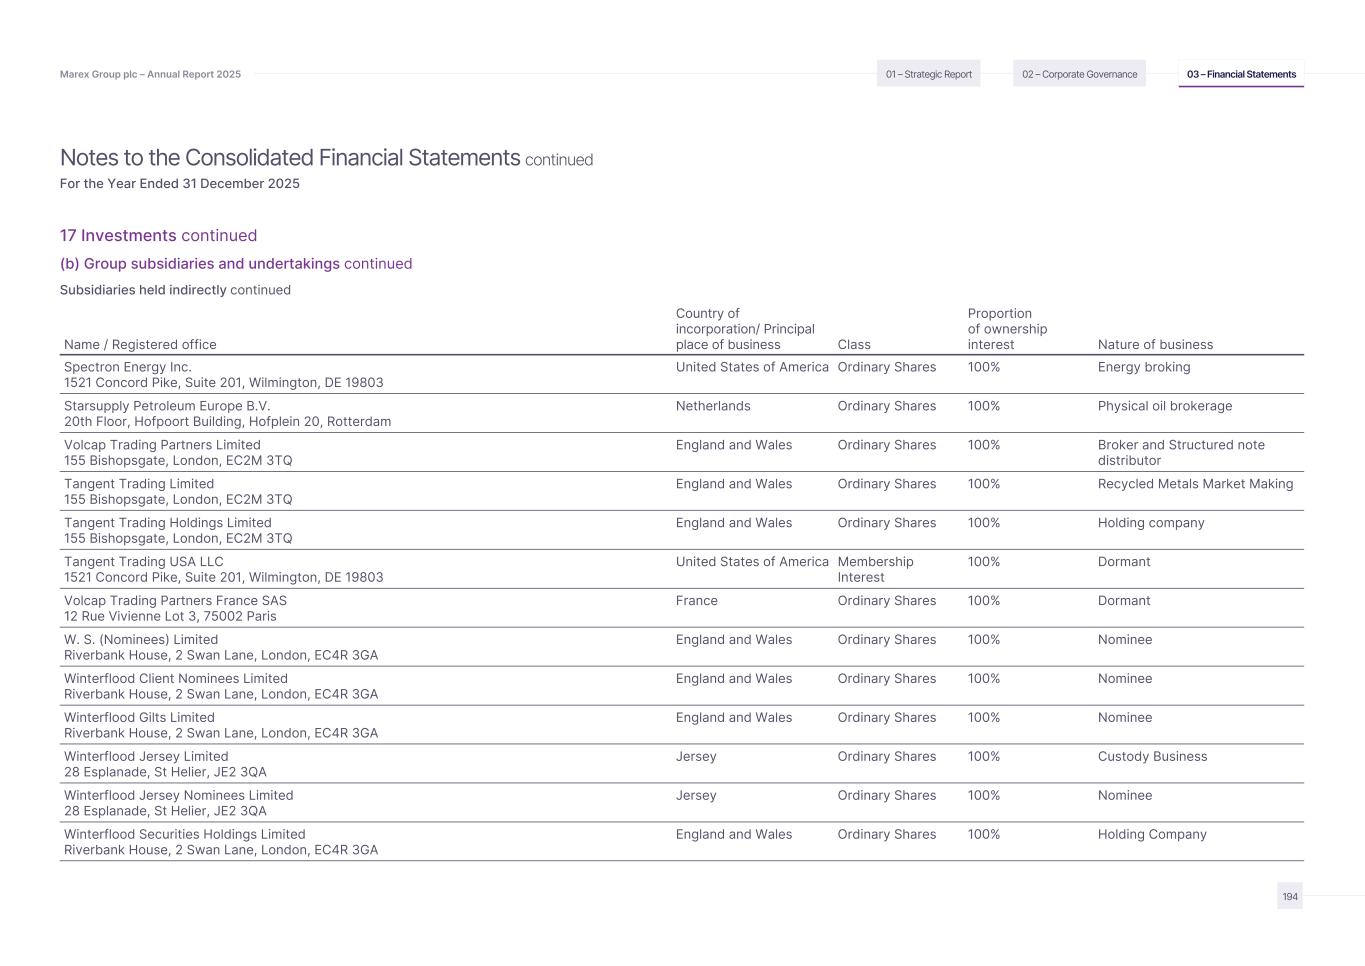The width and height of the screenshot is (1365, 966).
Task: Select Winterflood Jersey Limited entry
Action: pyautogui.click(x=146, y=757)
